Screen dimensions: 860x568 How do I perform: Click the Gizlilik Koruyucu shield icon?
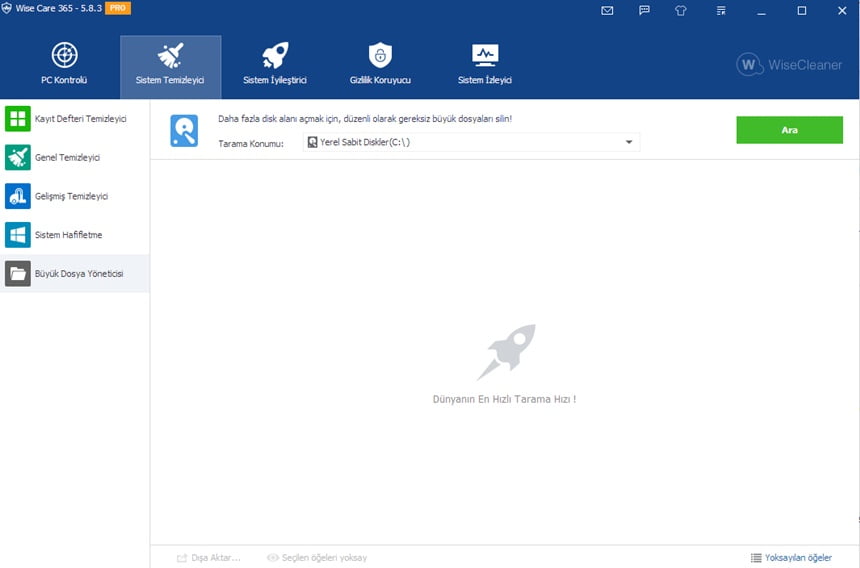[x=380, y=55]
